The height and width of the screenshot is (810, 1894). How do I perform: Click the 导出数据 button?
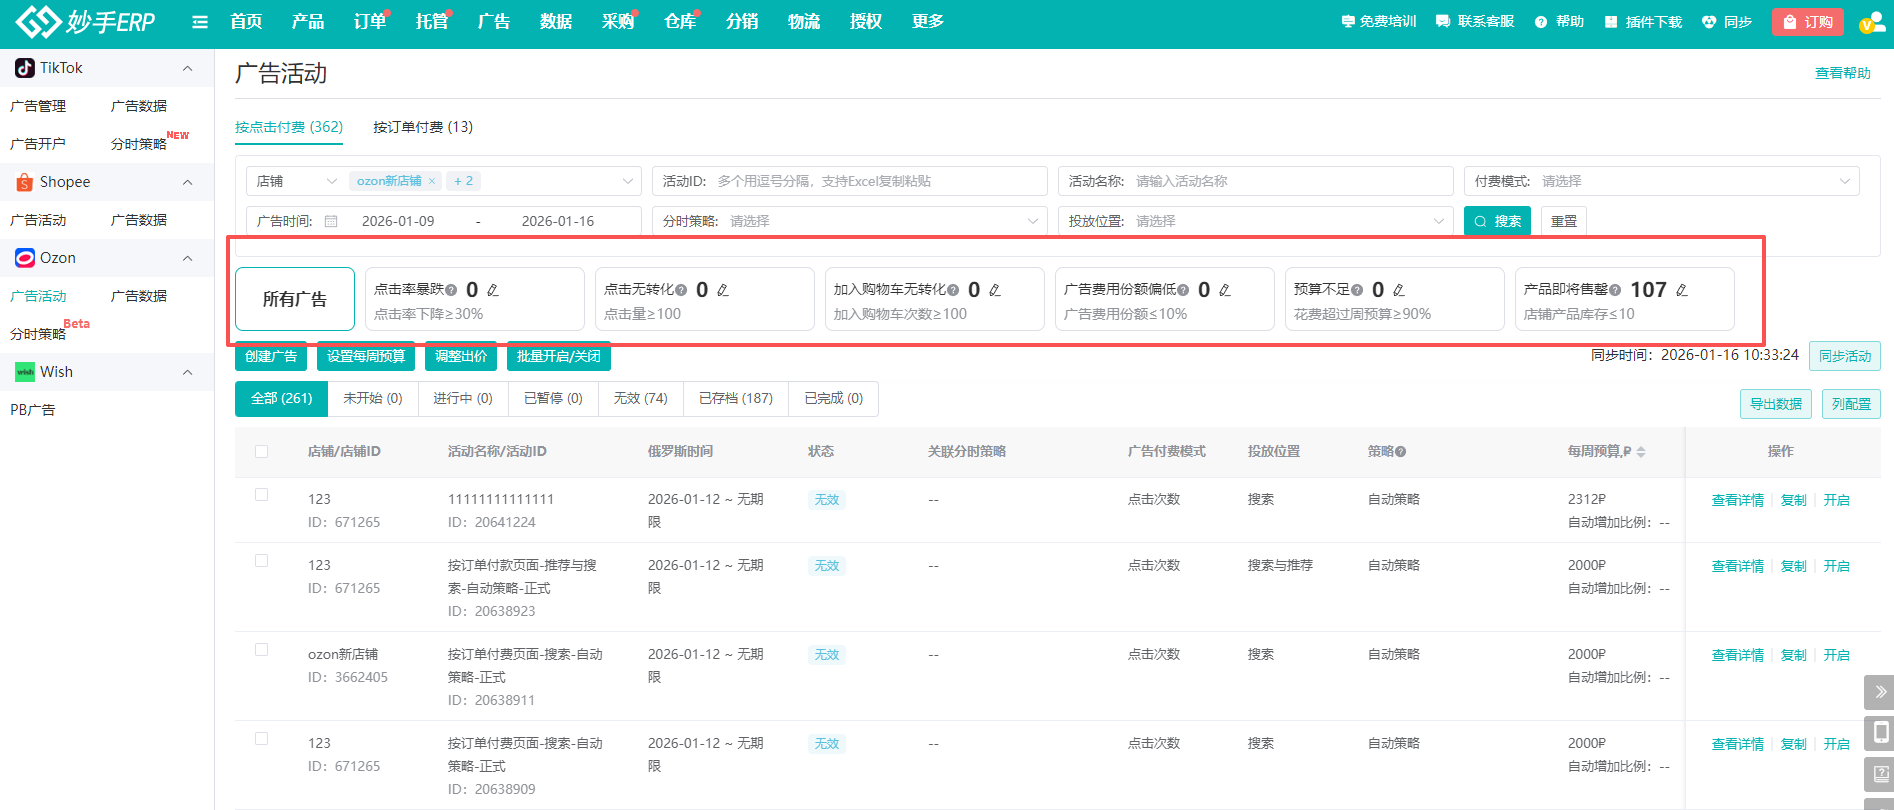pos(1776,404)
